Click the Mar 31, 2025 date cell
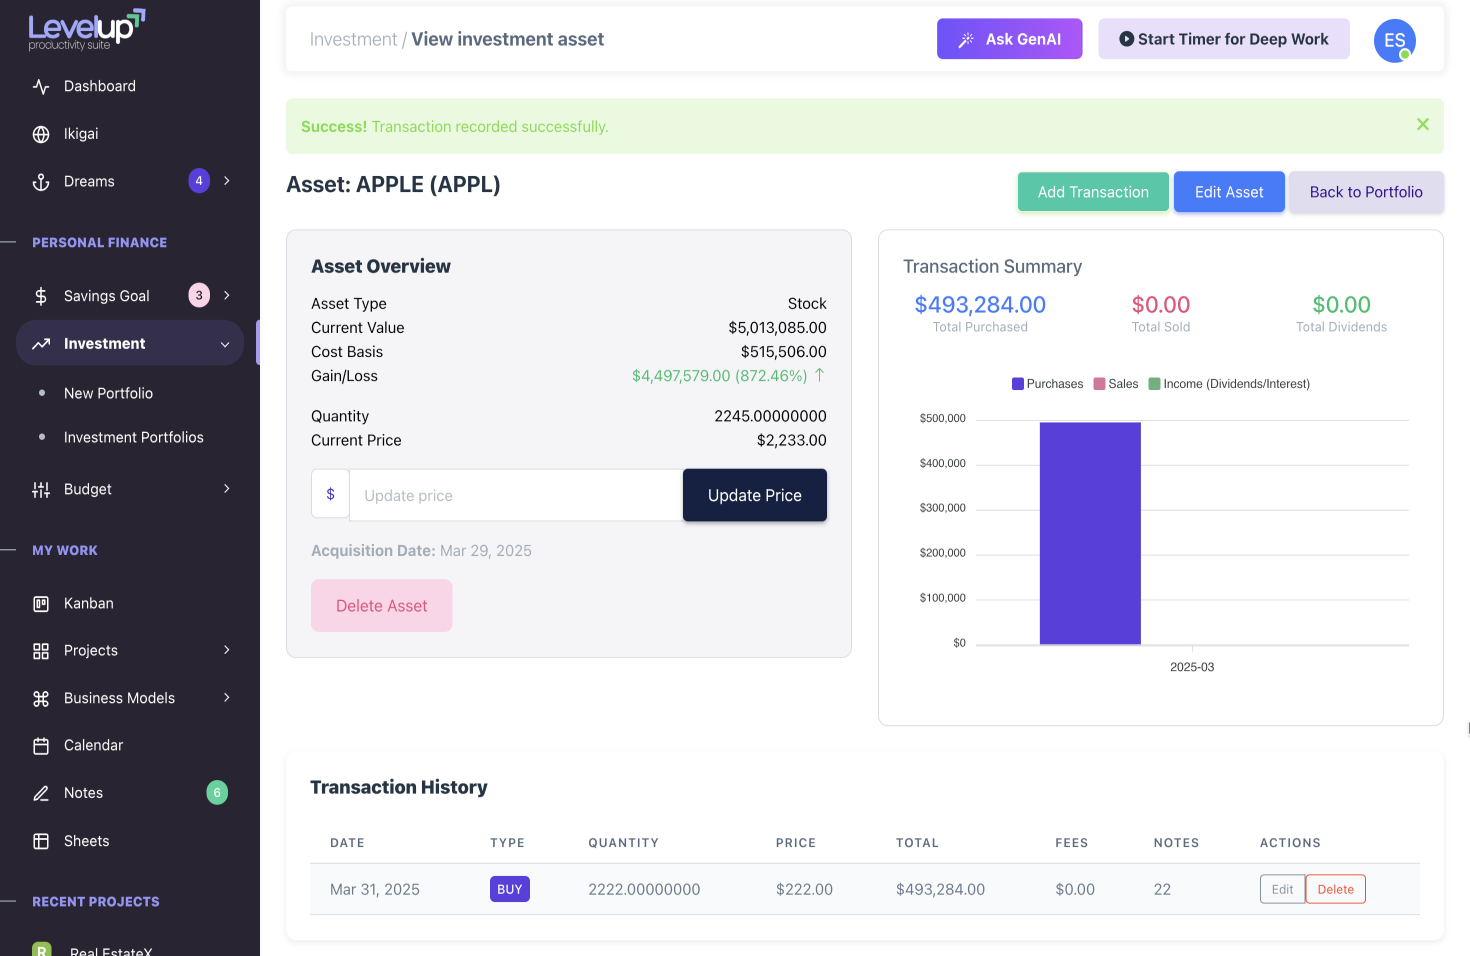Image resolution: width=1470 pixels, height=956 pixels. click(375, 890)
